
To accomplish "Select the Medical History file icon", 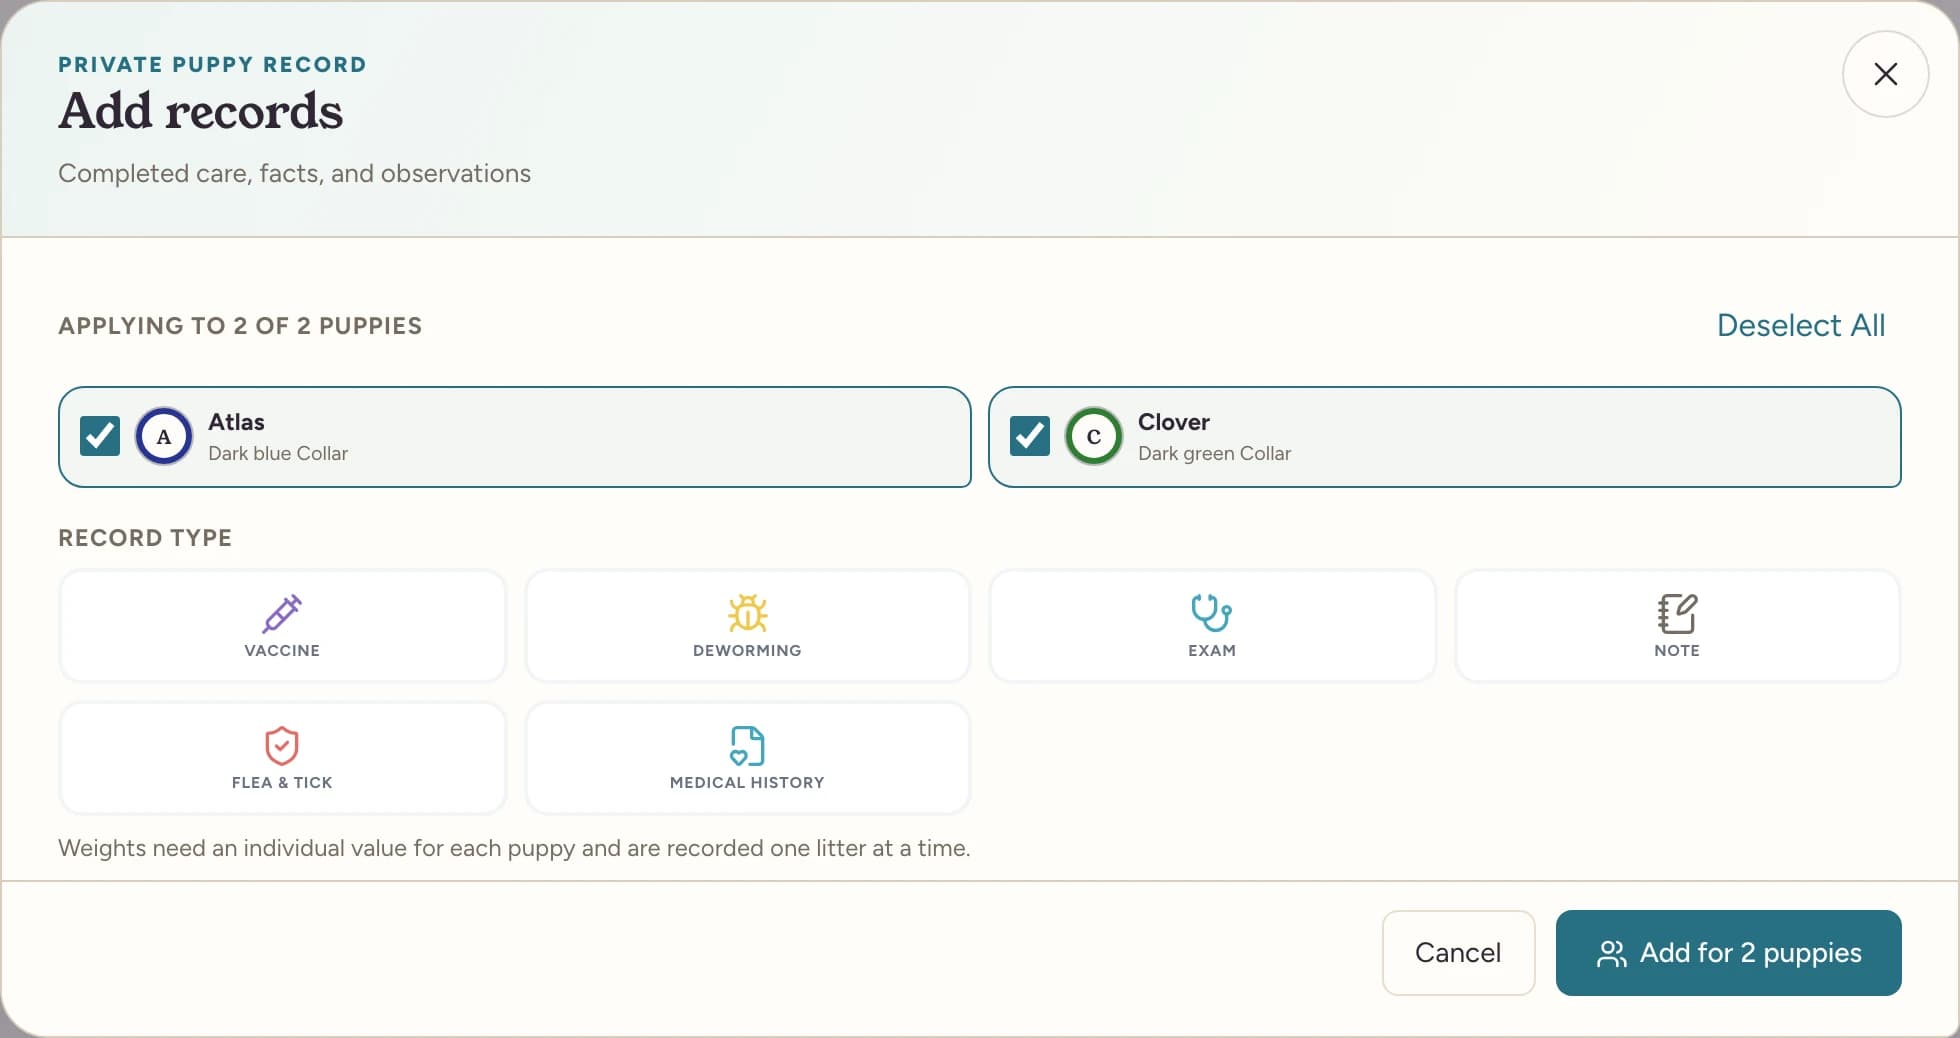I will (747, 745).
